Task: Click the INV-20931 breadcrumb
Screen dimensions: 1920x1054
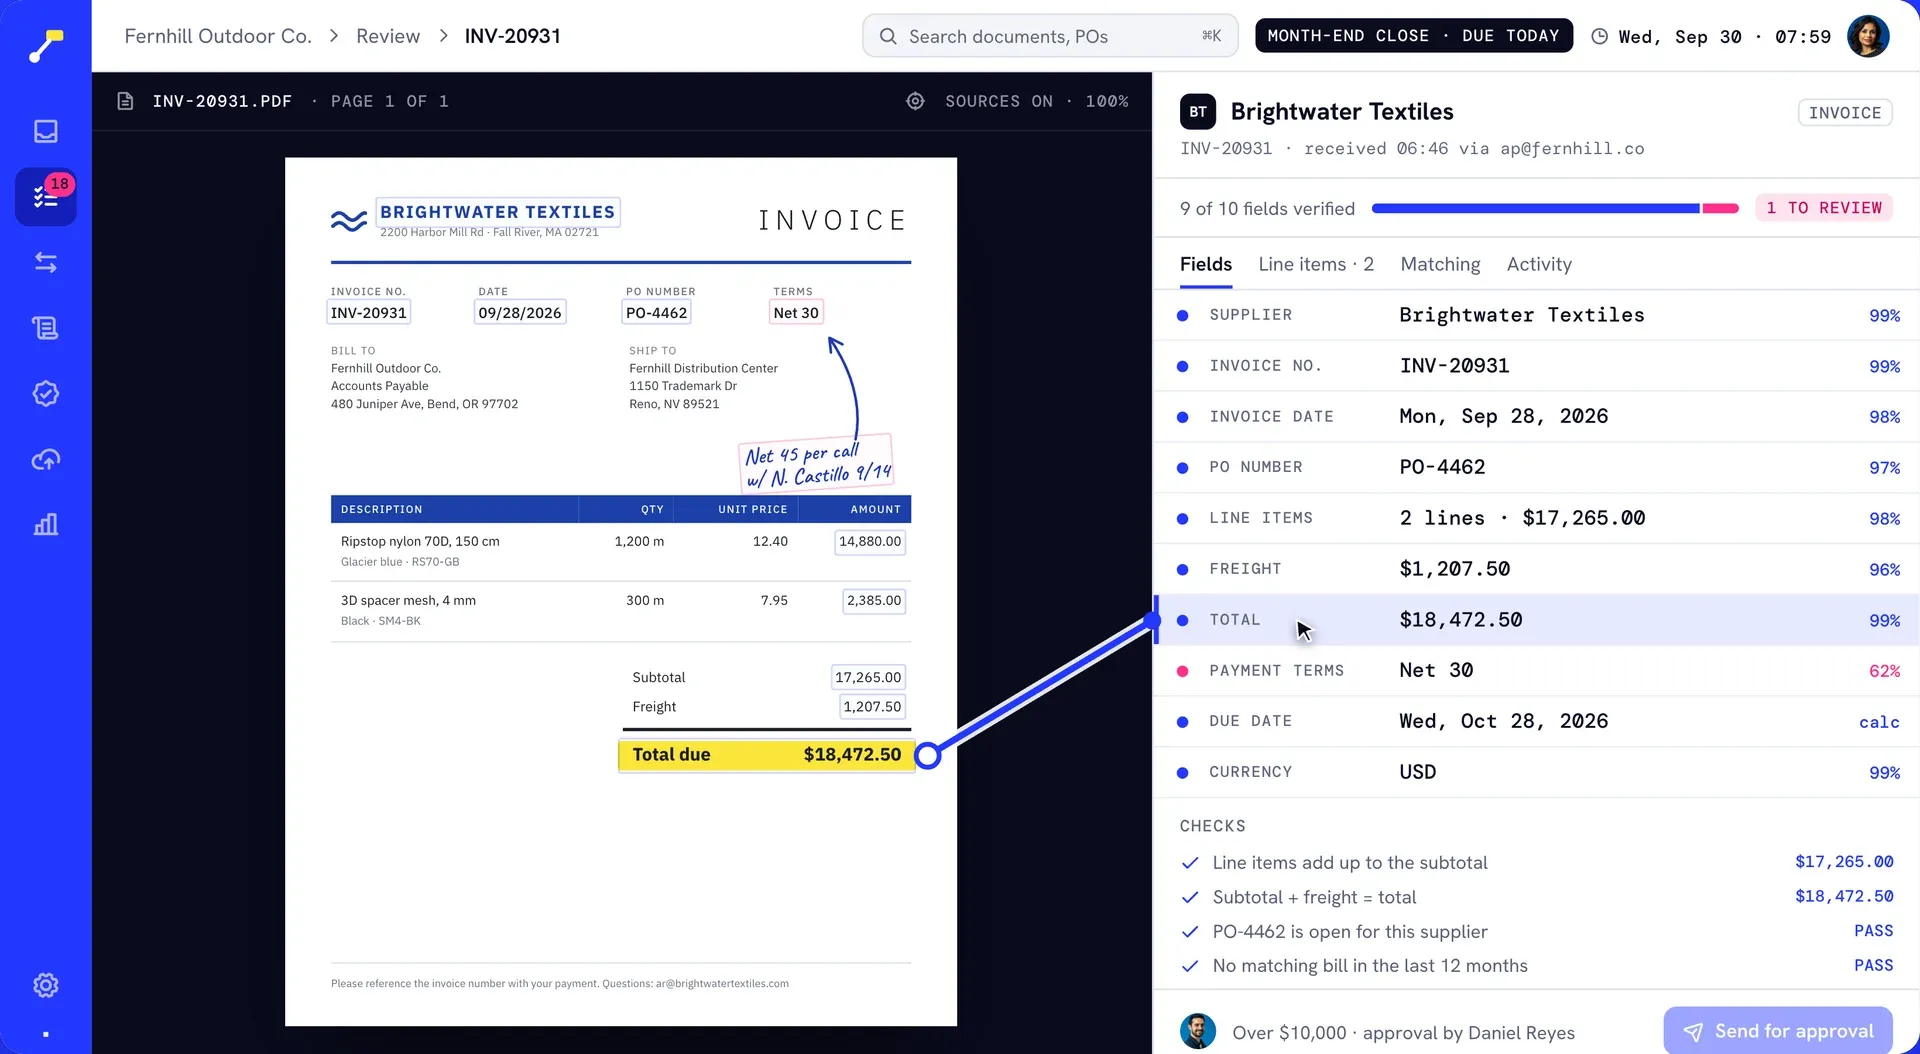Action: (x=513, y=36)
